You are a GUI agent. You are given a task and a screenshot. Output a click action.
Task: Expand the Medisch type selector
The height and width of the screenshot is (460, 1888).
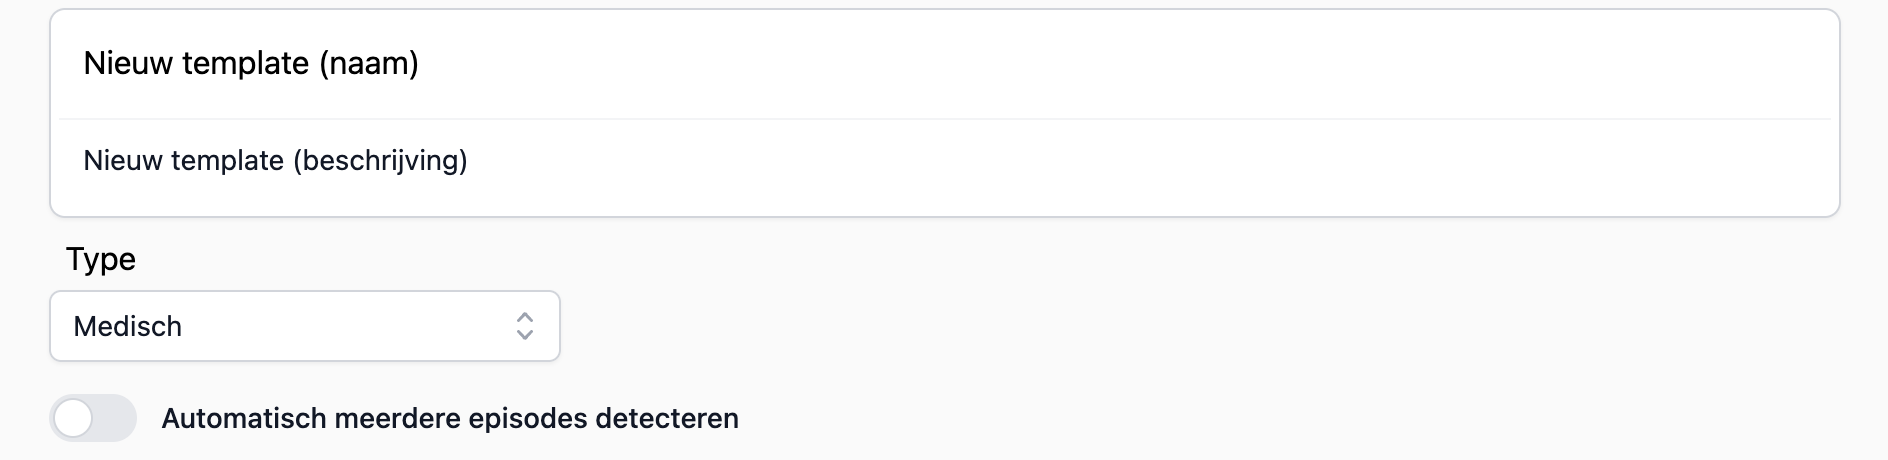pyautogui.click(x=304, y=326)
